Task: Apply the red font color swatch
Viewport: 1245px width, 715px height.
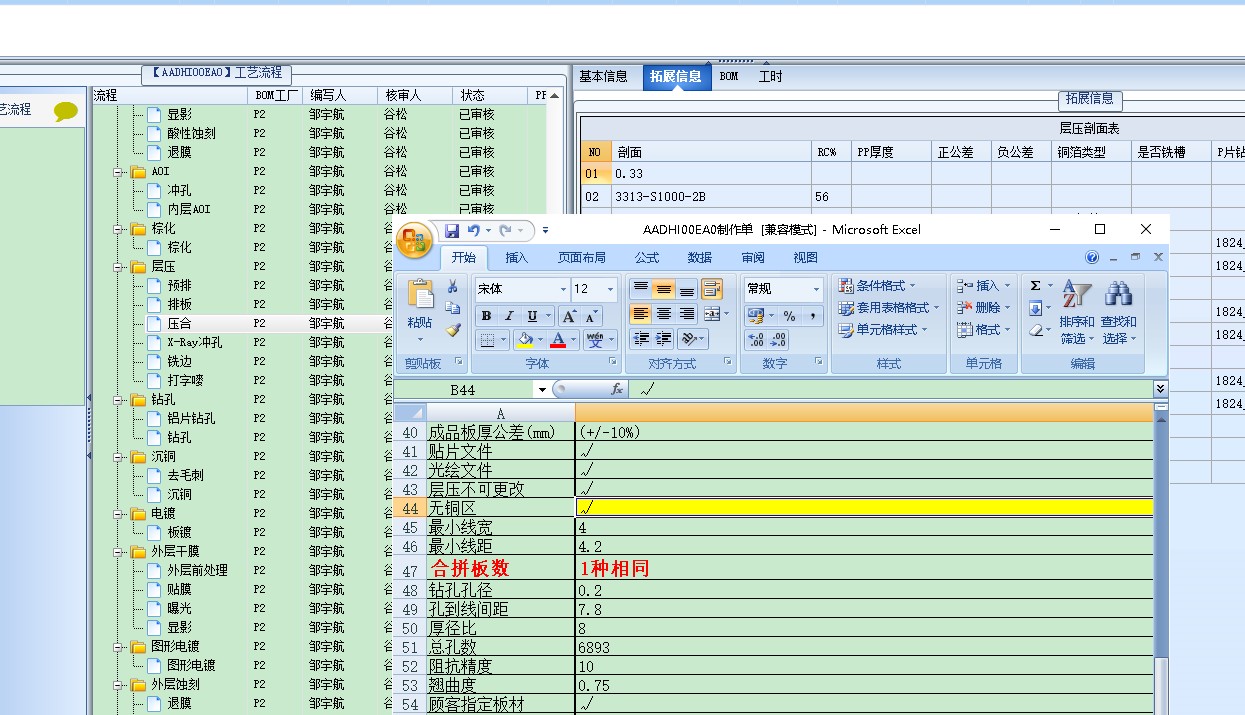Action: click(x=557, y=340)
